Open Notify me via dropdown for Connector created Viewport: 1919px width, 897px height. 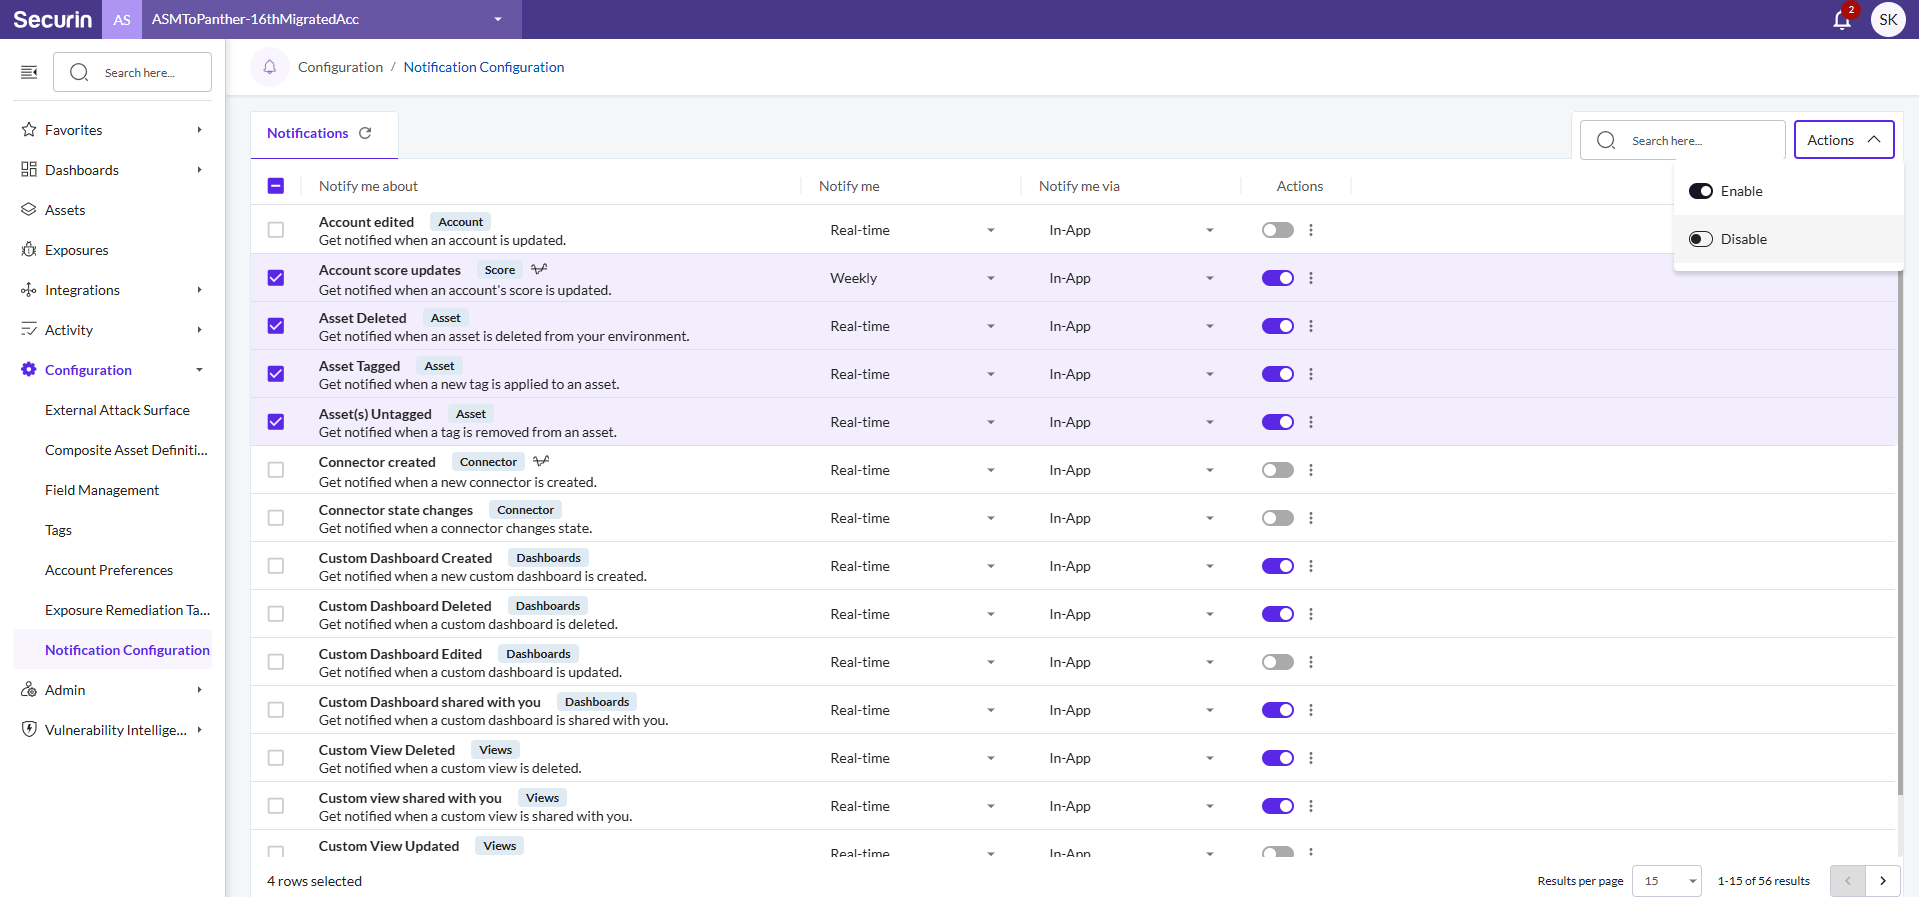(x=1131, y=470)
